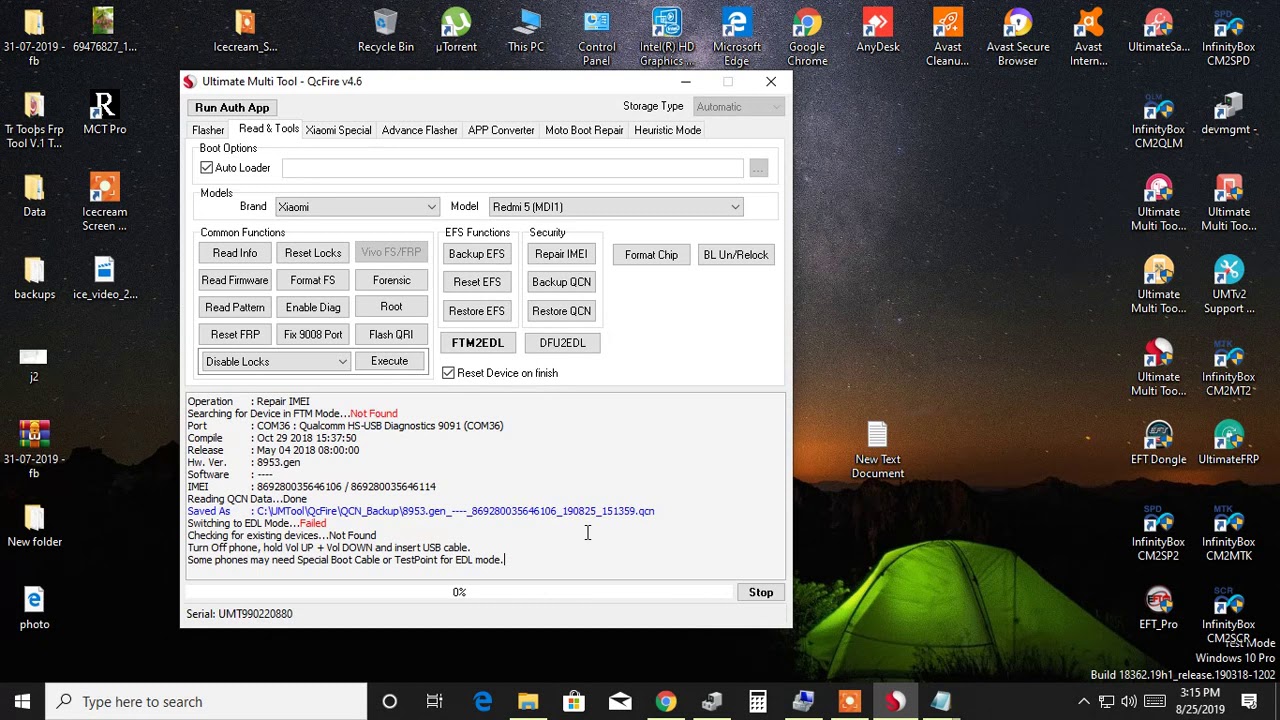The width and height of the screenshot is (1280, 720).
Task: Open InfinityBox CM2QLM shortcut
Action: pyautogui.click(x=1158, y=120)
